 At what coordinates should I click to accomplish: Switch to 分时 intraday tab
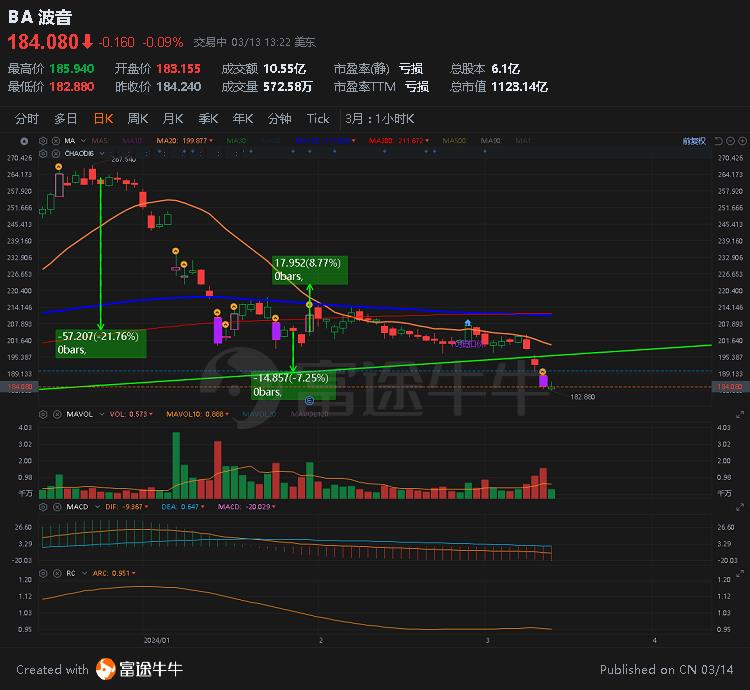tap(26, 119)
